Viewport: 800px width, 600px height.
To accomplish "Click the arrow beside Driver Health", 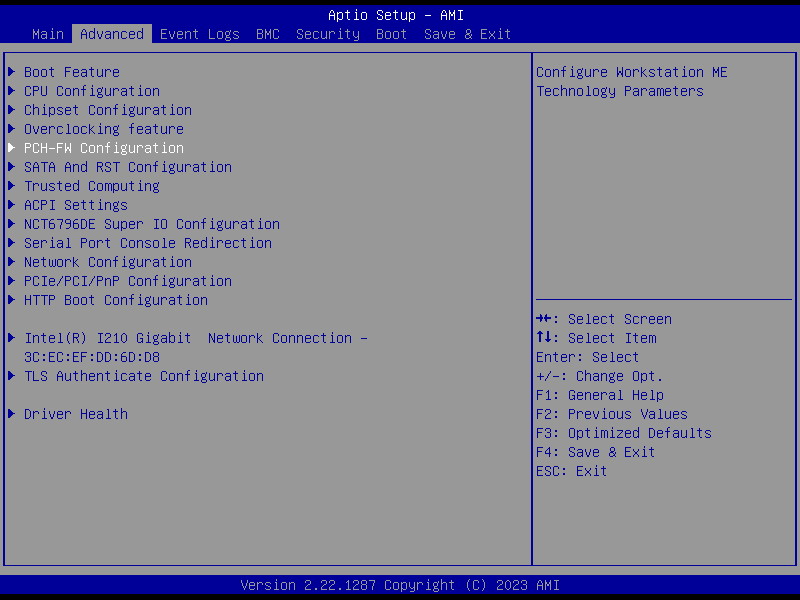I will [11, 414].
